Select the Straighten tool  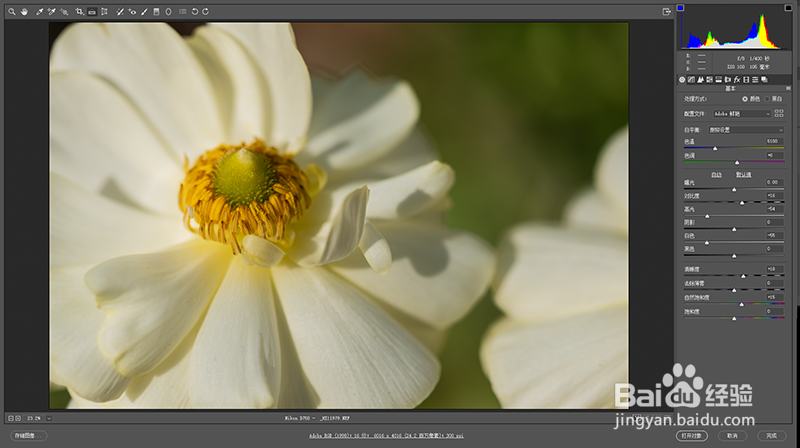click(x=92, y=12)
